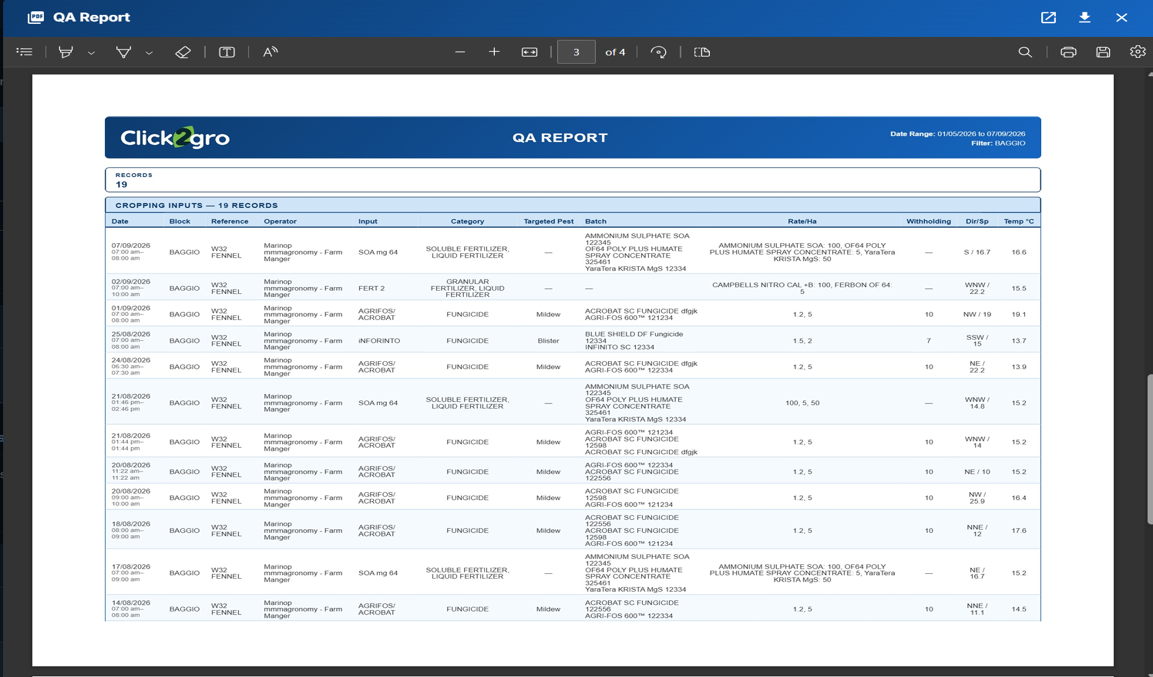Click the Batch column header
Image resolution: width=1153 pixels, height=677 pixels.
pos(596,221)
